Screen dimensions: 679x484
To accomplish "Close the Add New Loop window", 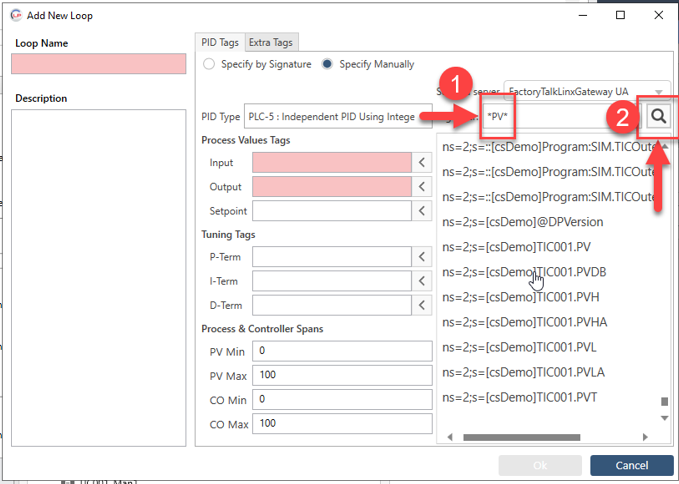I will coord(659,15).
